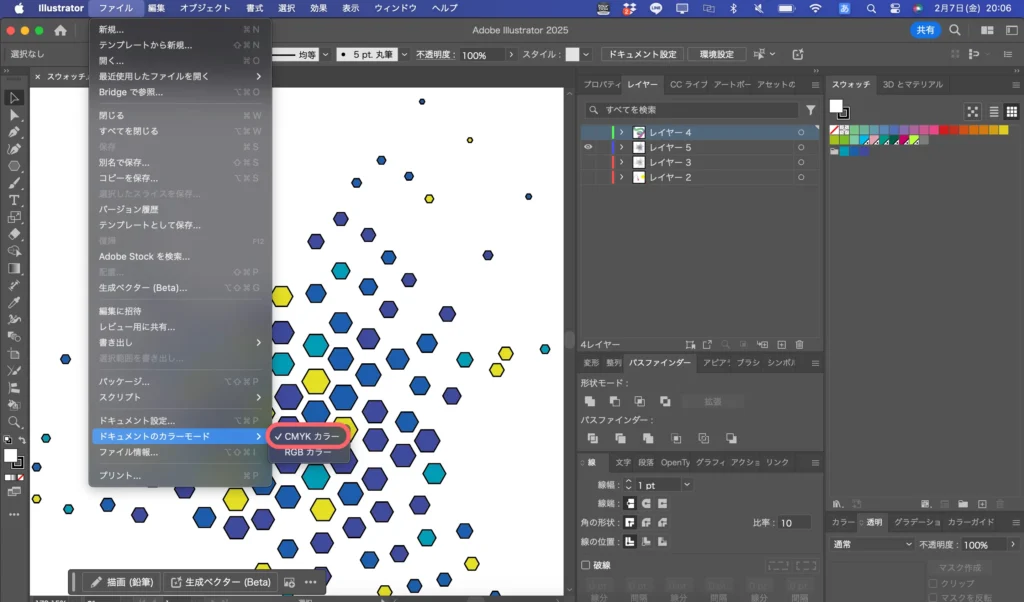This screenshot has width=1024, height=602.
Task: Click the delete layer trash icon
Action: click(x=799, y=344)
